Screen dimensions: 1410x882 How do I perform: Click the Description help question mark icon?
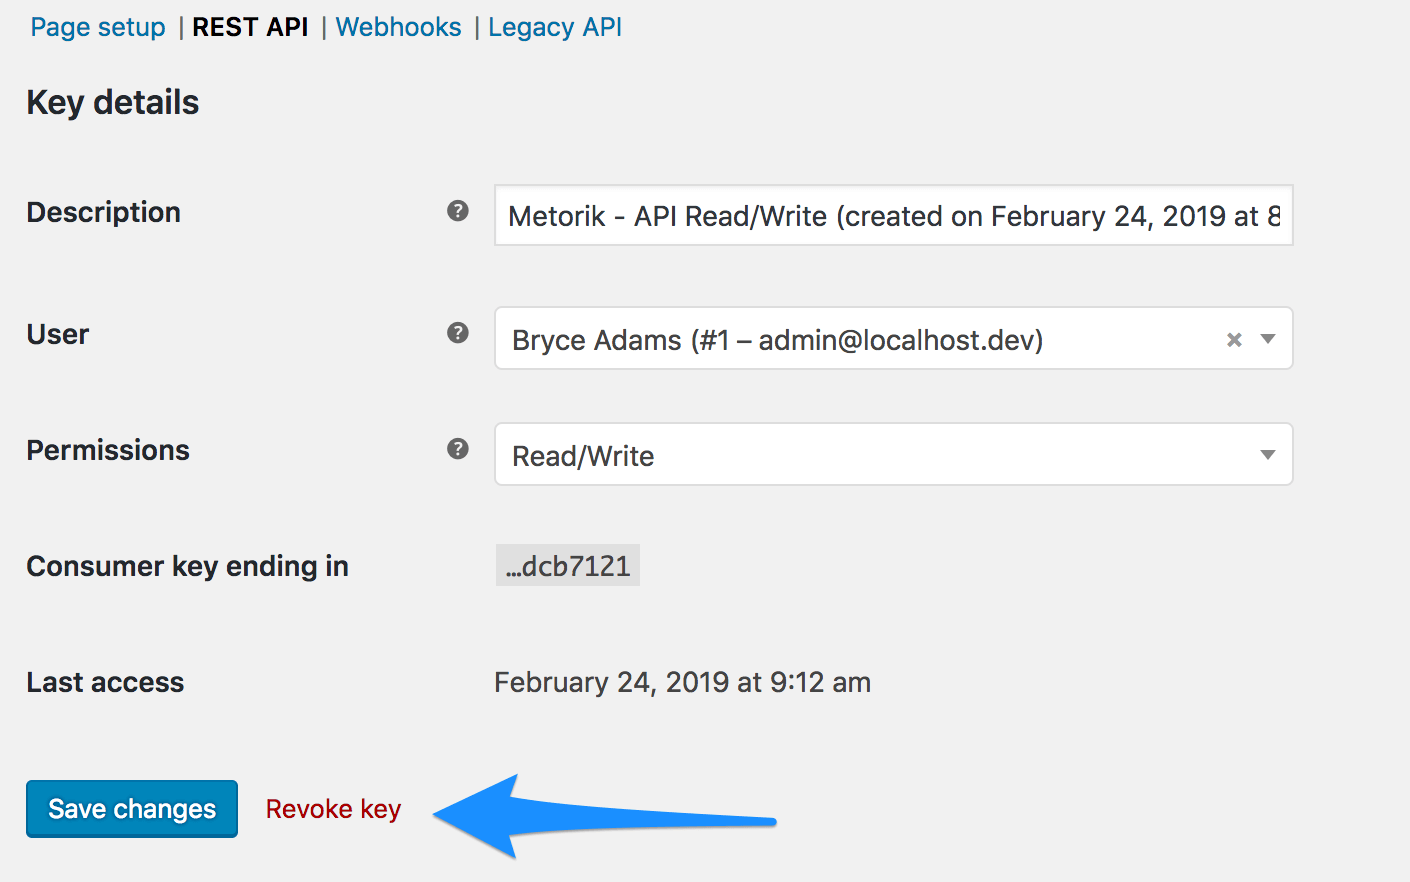pyautogui.click(x=458, y=211)
